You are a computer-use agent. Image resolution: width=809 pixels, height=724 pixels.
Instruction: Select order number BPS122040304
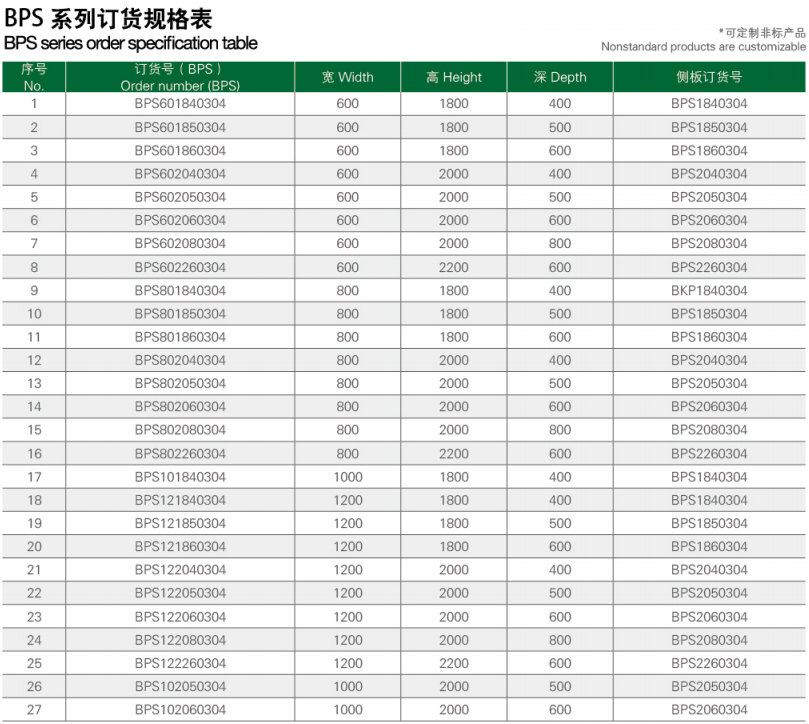[x=180, y=570]
